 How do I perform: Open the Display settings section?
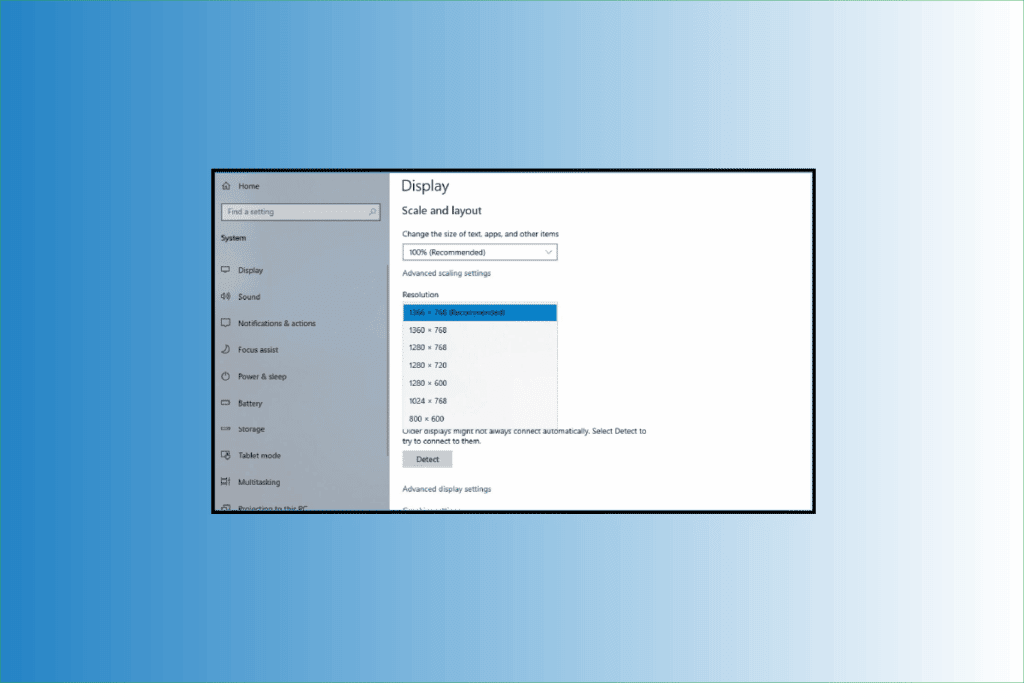click(x=251, y=270)
